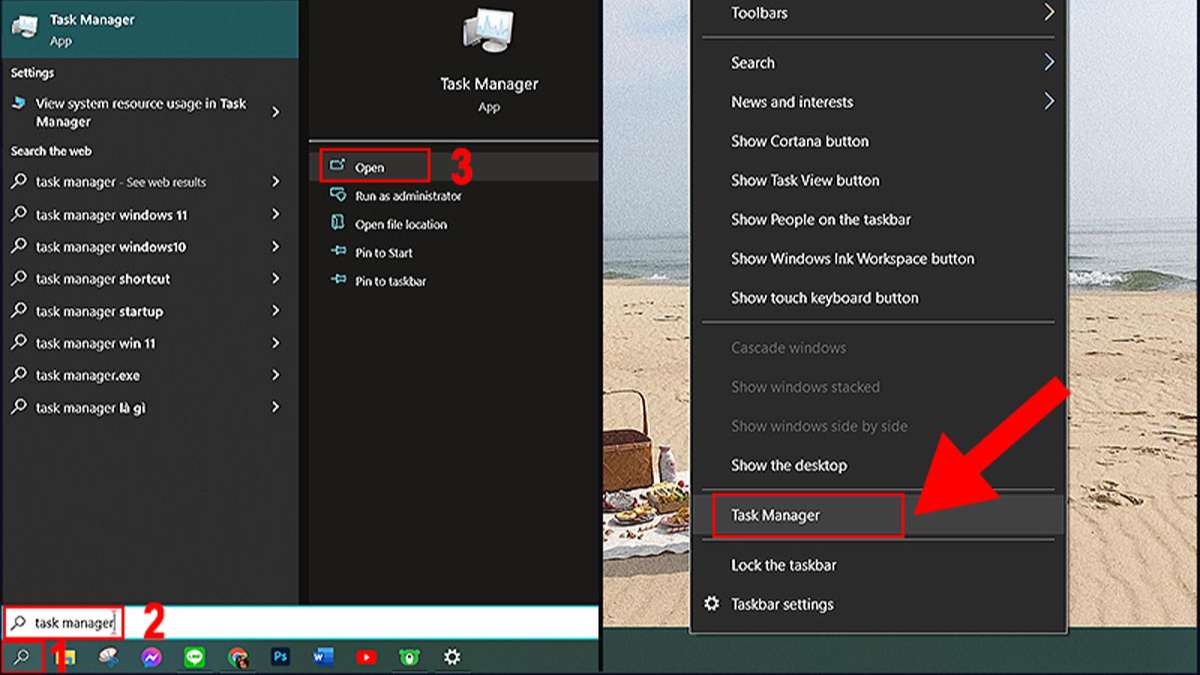Open Messenger from the taskbar

click(x=152, y=657)
